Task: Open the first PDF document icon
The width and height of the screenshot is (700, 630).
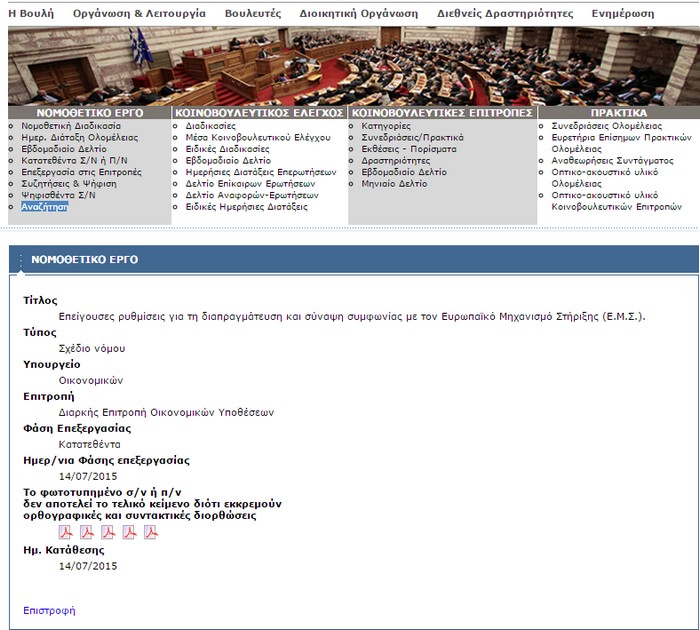Action: [66, 531]
